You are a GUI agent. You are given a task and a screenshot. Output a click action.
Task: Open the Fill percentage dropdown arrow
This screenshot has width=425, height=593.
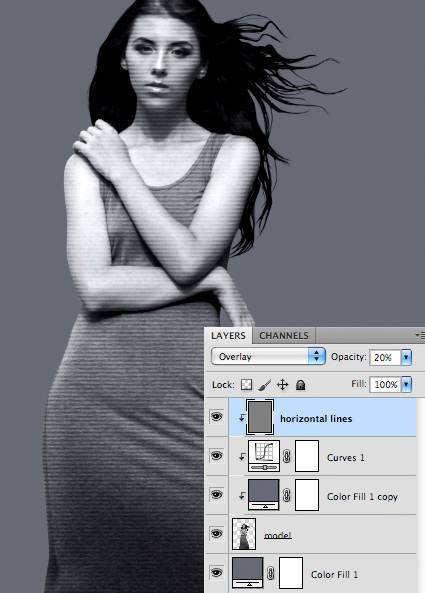[406, 385]
